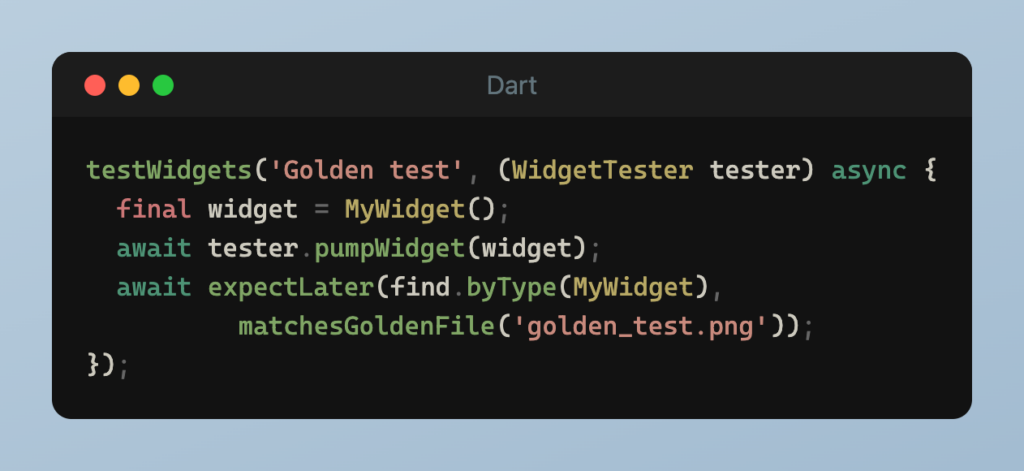Click the yellow minimize window dot
1024x471 pixels.
click(x=129, y=85)
